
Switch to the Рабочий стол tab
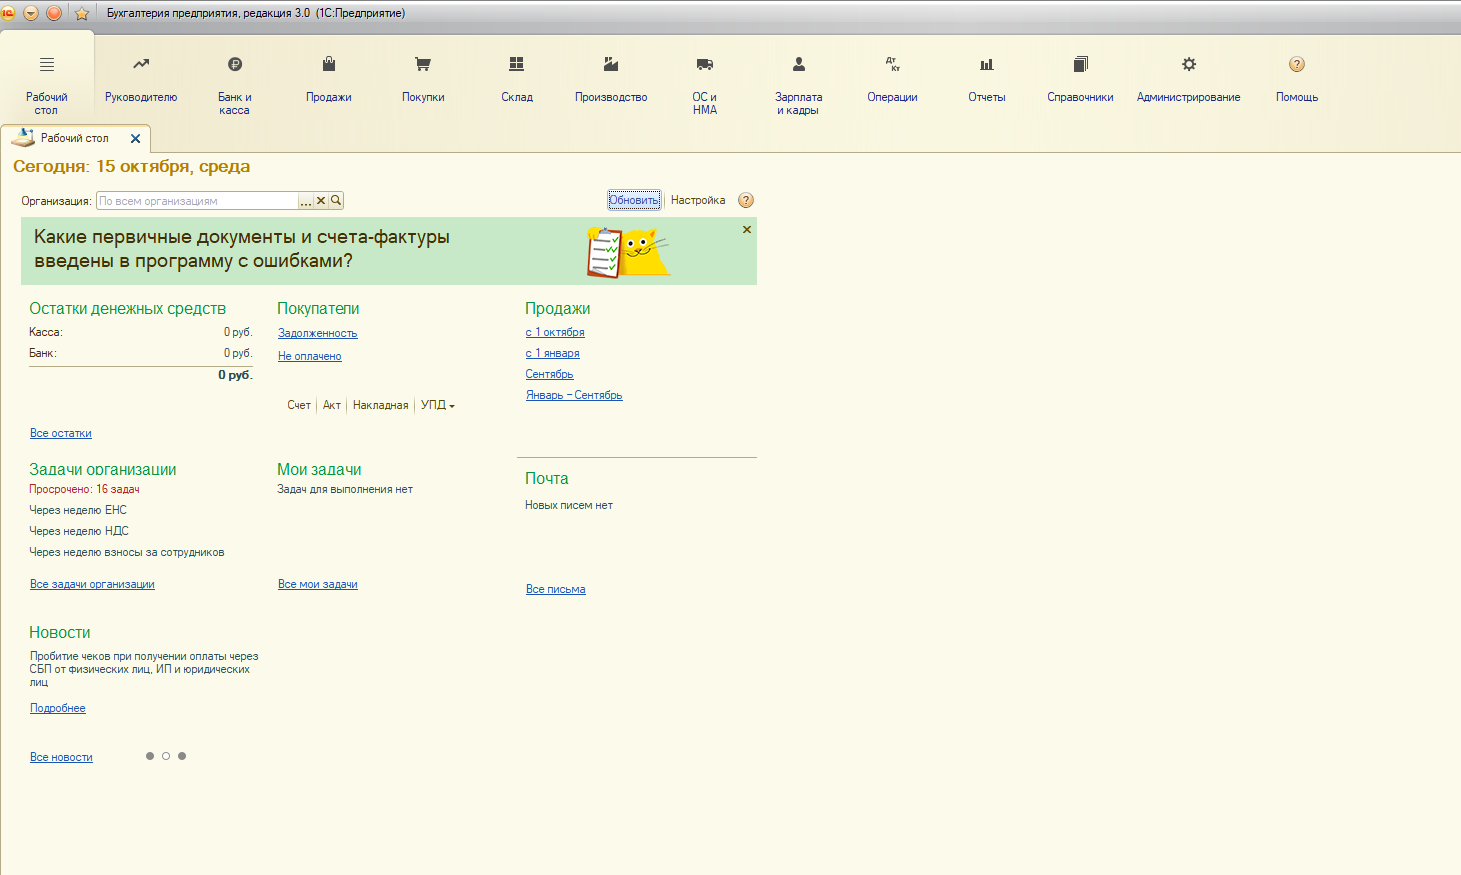pyautogui.click(x=74, y=138)
